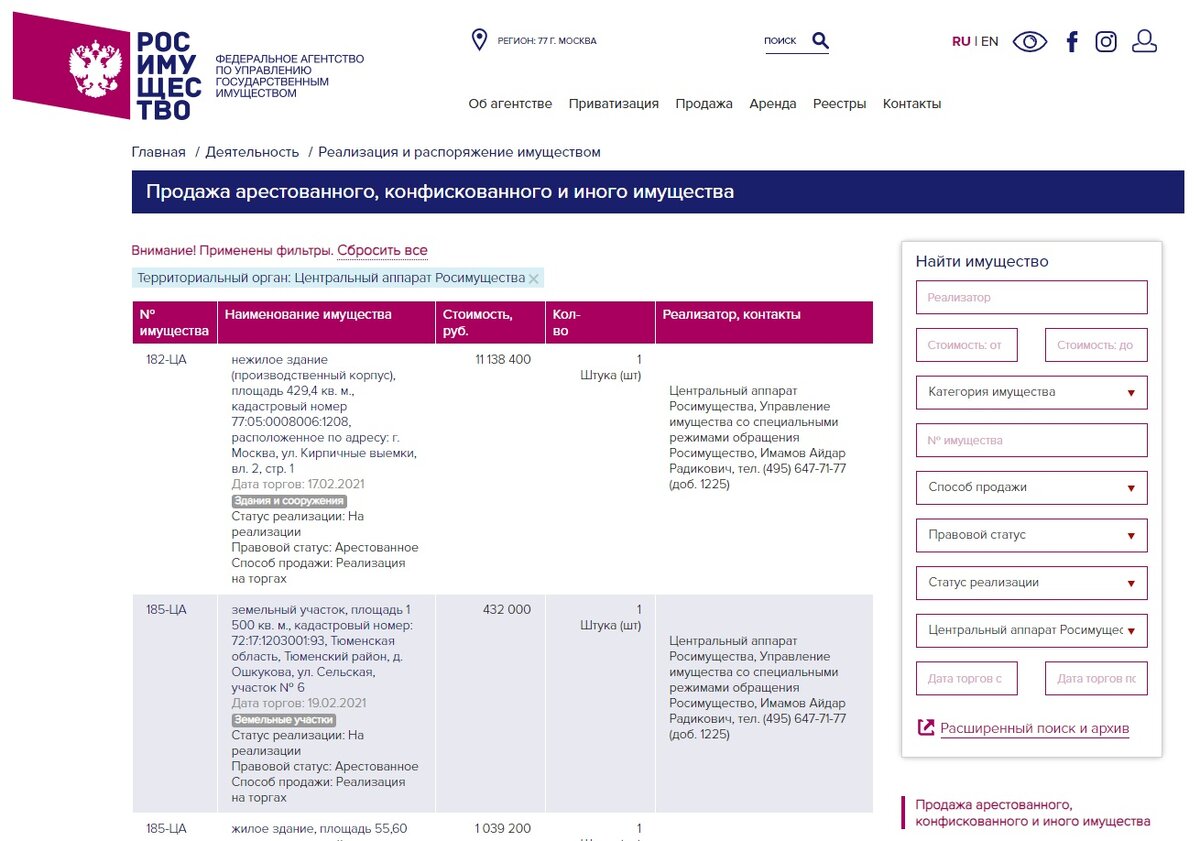Go to Деятельность breadcrumb
1200x841 pixels.
point(252,152)
